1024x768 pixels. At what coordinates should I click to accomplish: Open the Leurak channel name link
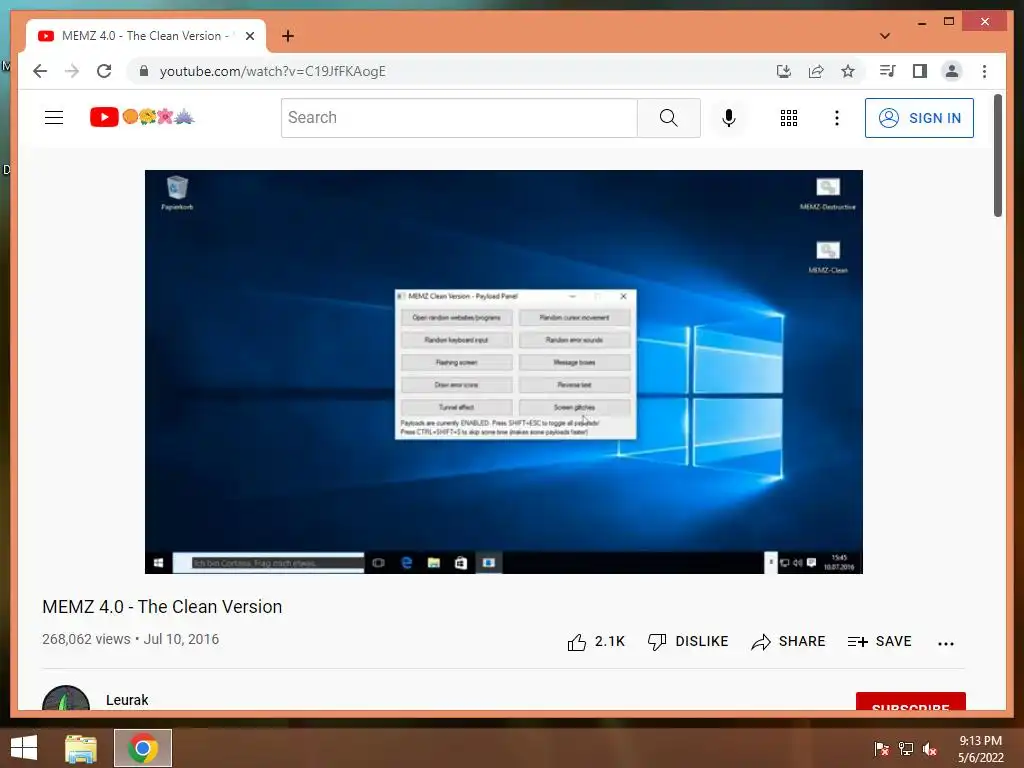[127, 700]
